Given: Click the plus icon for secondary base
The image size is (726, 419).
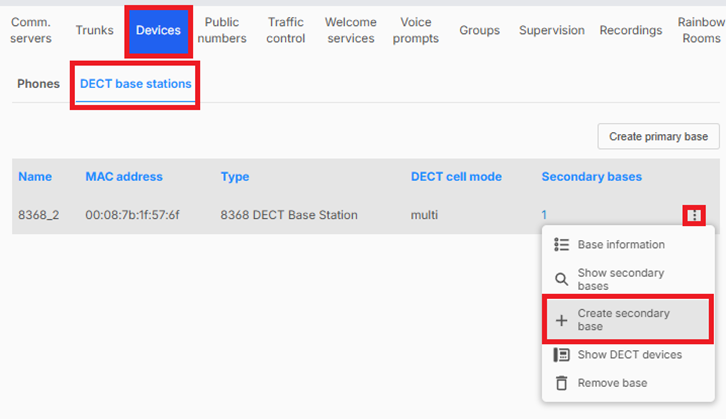Looking at the screenshot, I should point(561,320).
